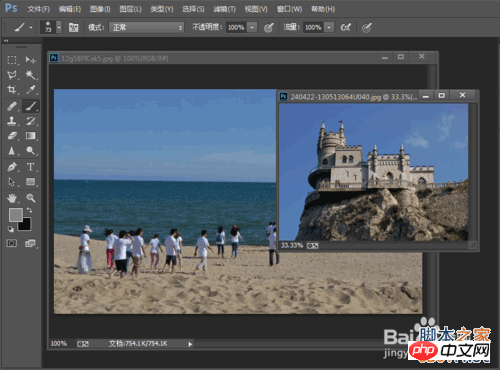Activate the castle image title bar
Screen dimensions: 500x370
click(353, 97)
